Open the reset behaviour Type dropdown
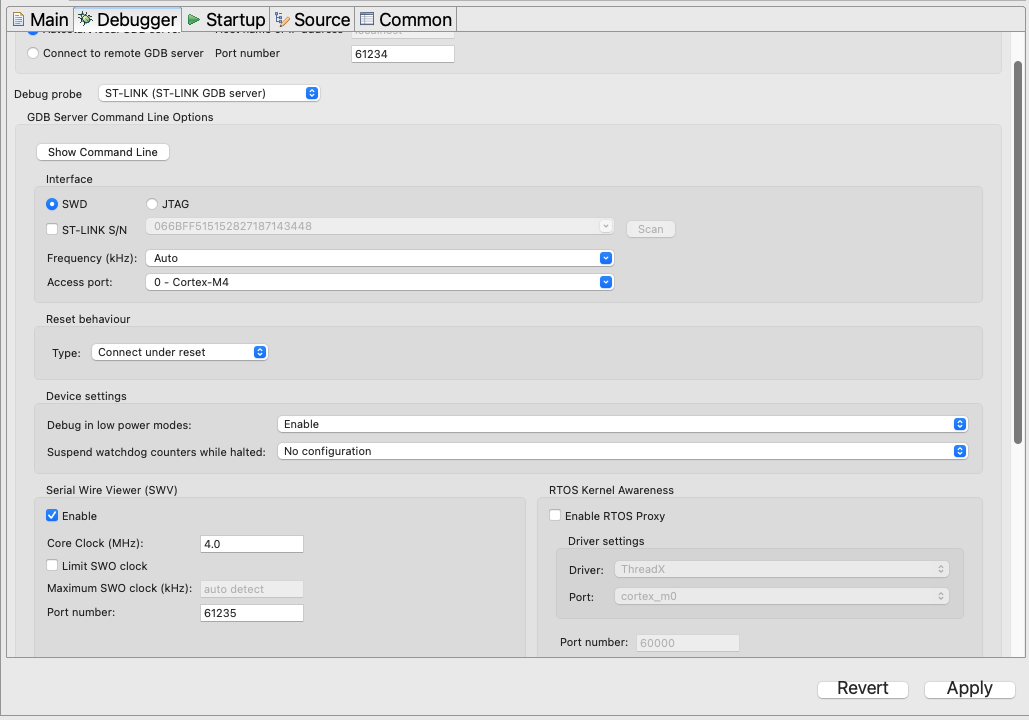 [258, 351]
